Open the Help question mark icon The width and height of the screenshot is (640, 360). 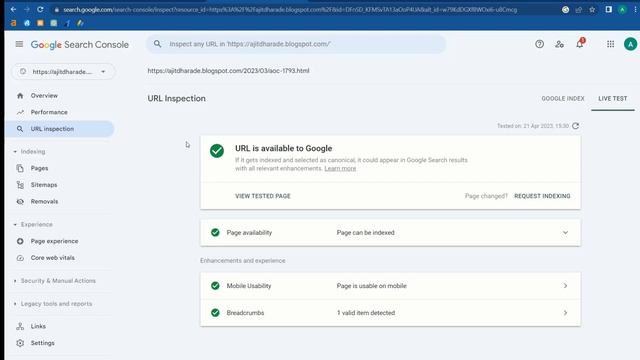coord(539,44)
